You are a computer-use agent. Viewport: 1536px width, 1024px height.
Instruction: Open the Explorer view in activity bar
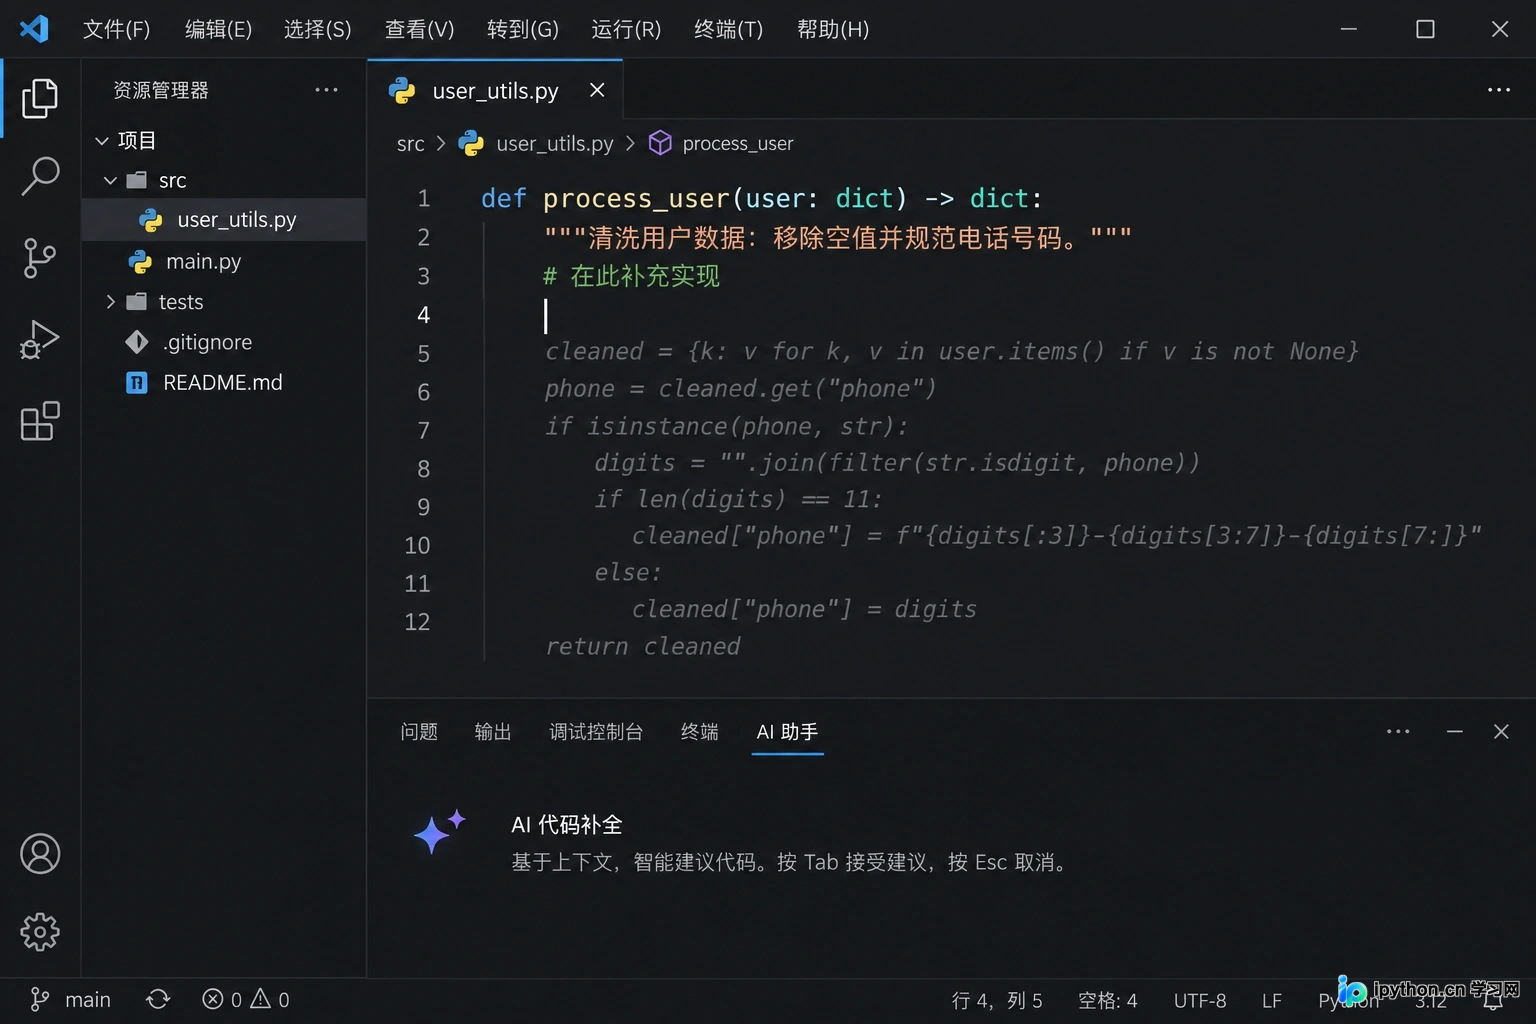pyautogui.click(x=40, y=98)
